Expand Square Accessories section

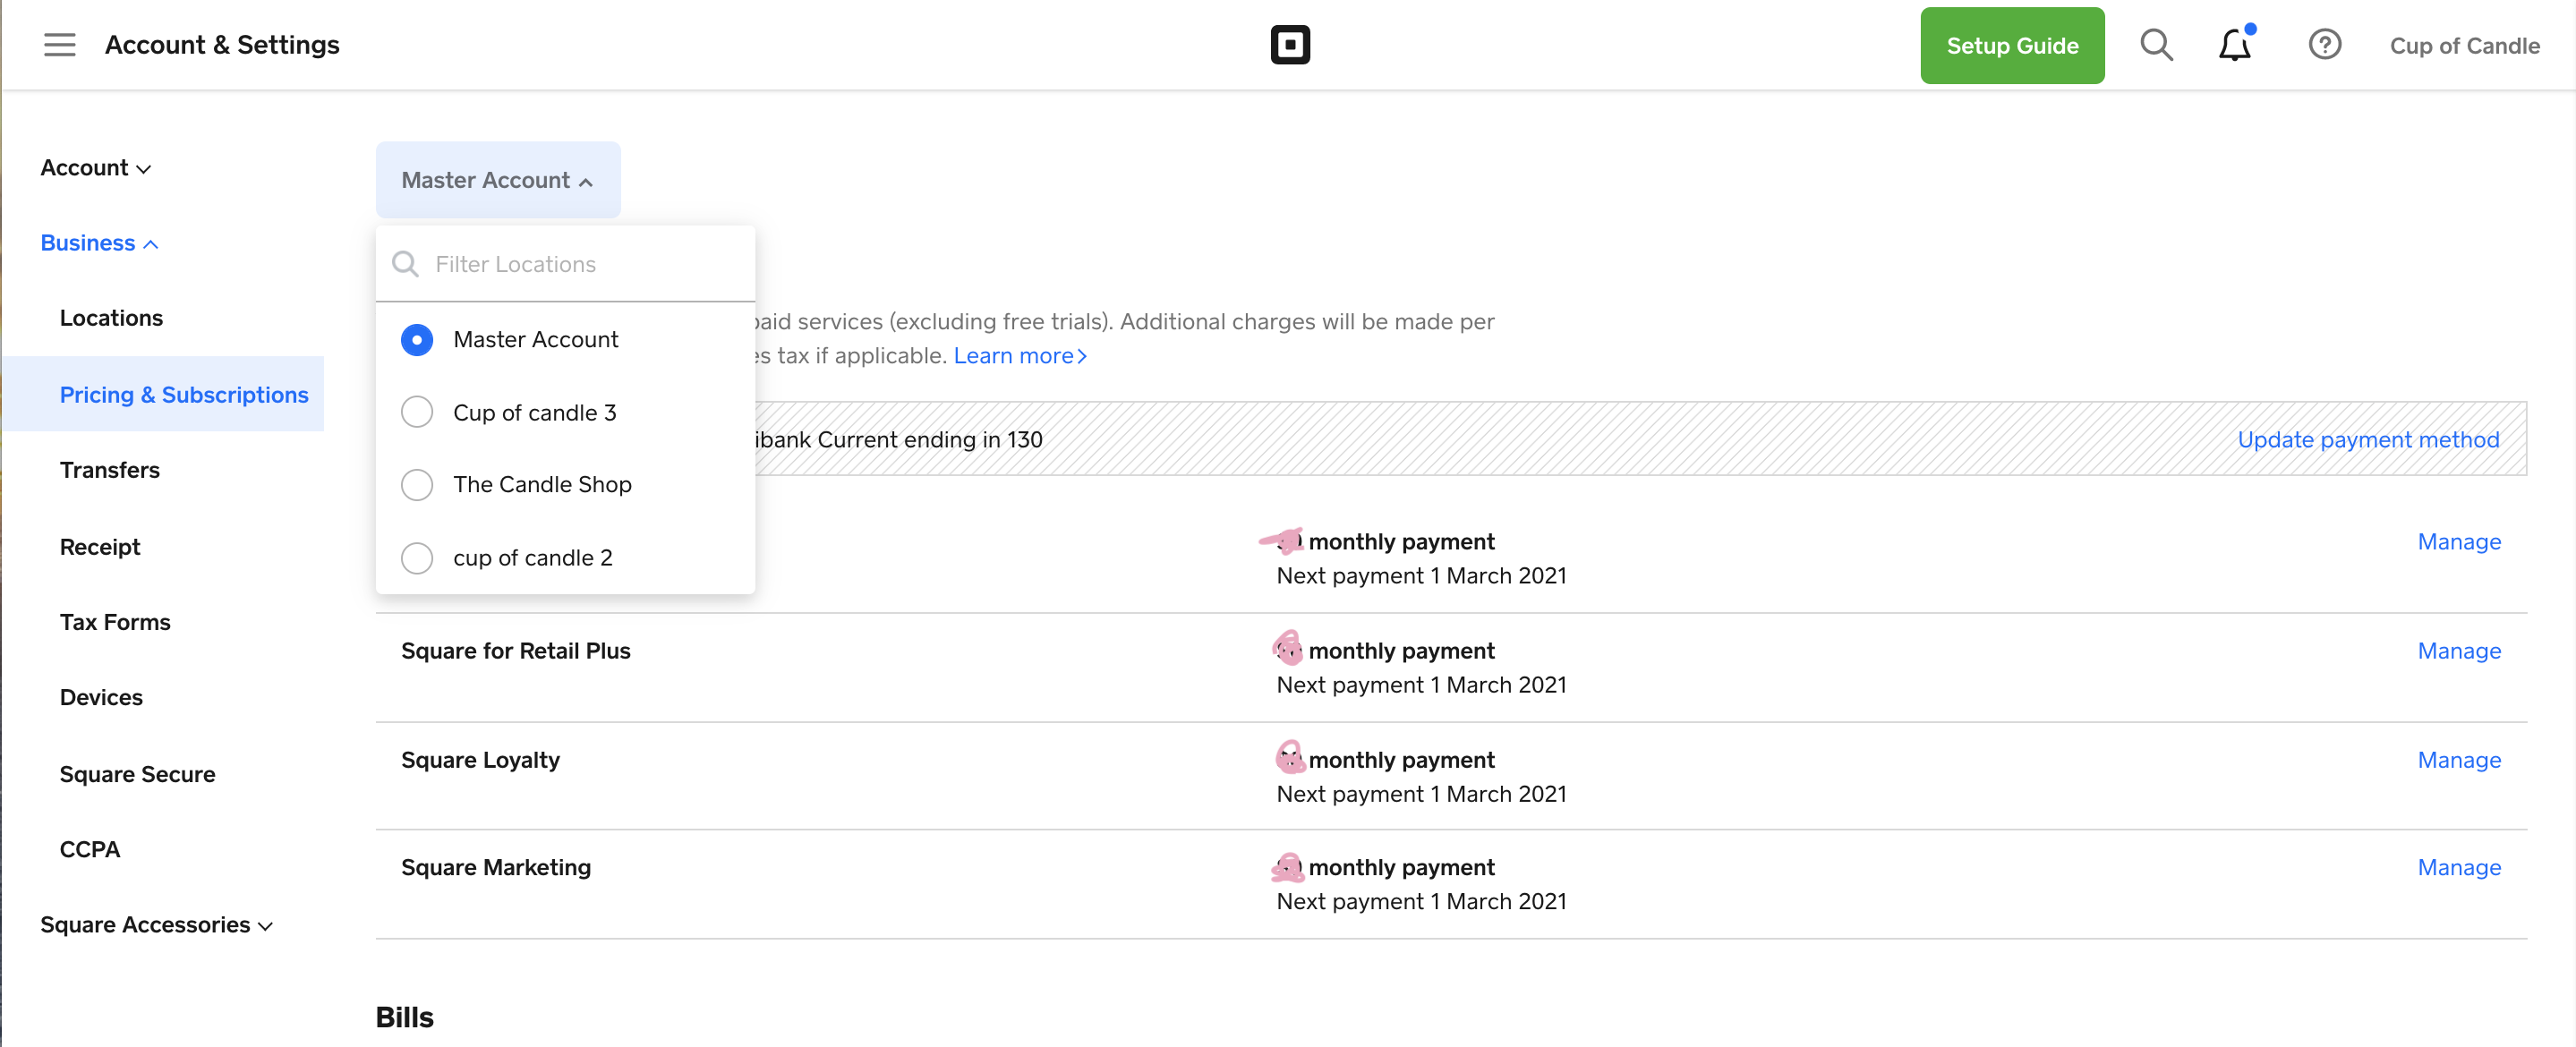point(155,925)
